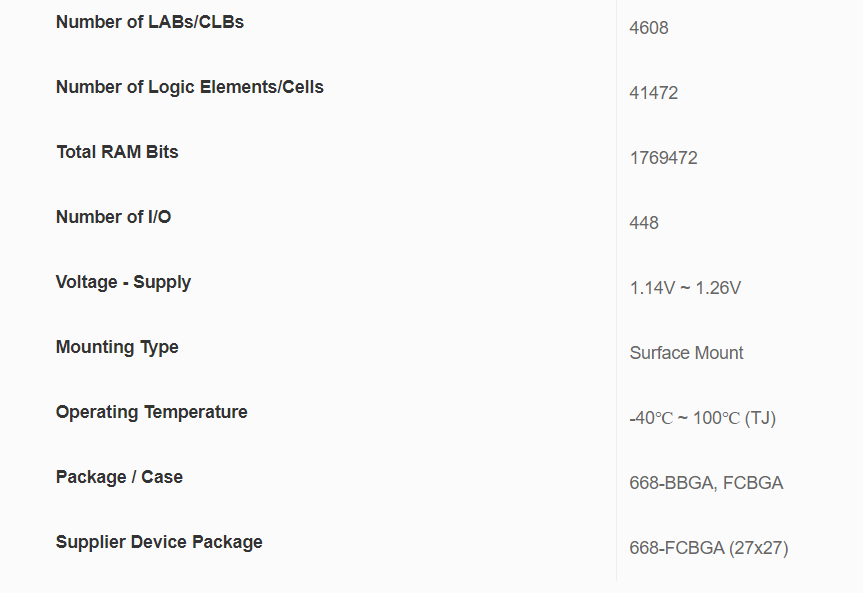This screenshot has height=593, width=863.
Task: Select the 668-BBGA, FCBGA value
Action: click(706, 483)
